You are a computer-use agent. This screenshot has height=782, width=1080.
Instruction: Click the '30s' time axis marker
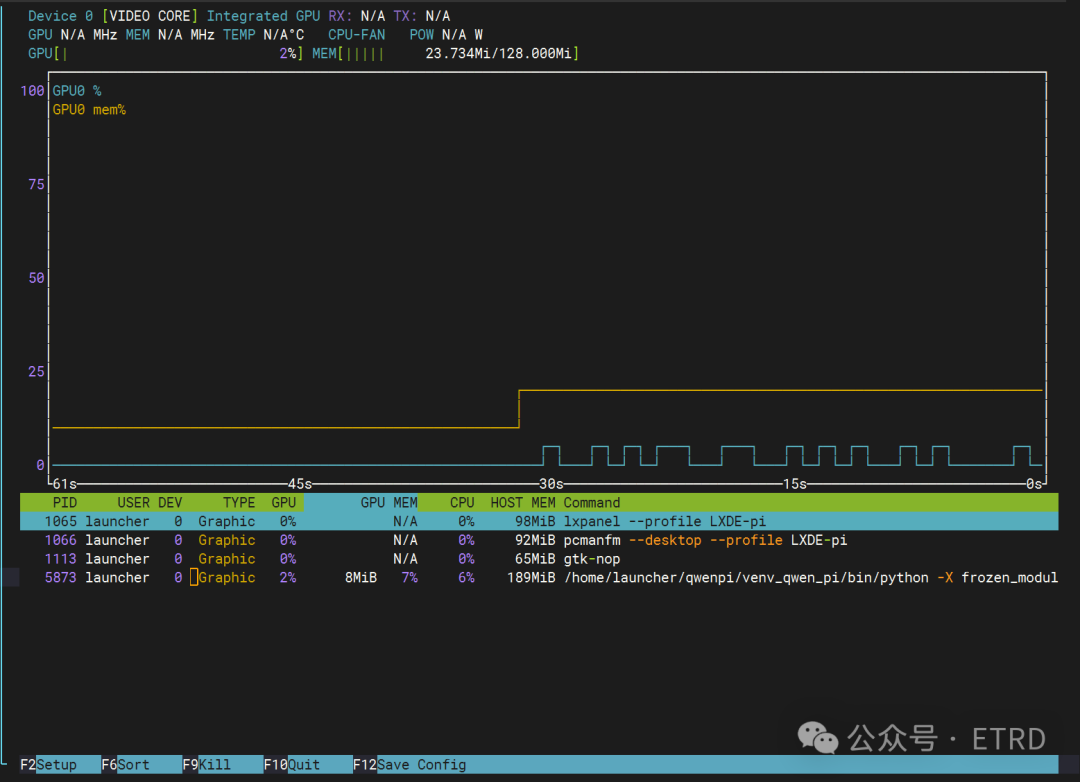(551, 484)
